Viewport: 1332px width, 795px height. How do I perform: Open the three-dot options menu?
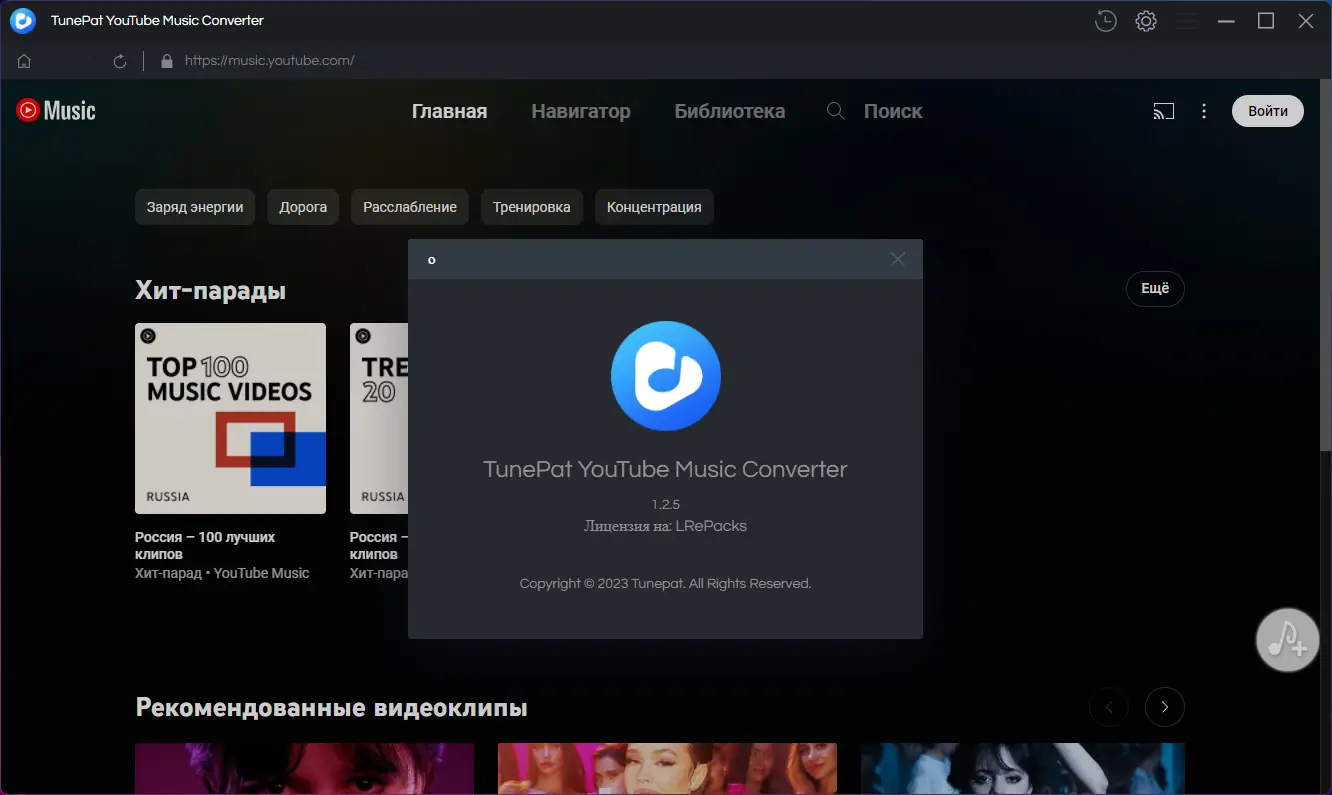click(1205, 111)
